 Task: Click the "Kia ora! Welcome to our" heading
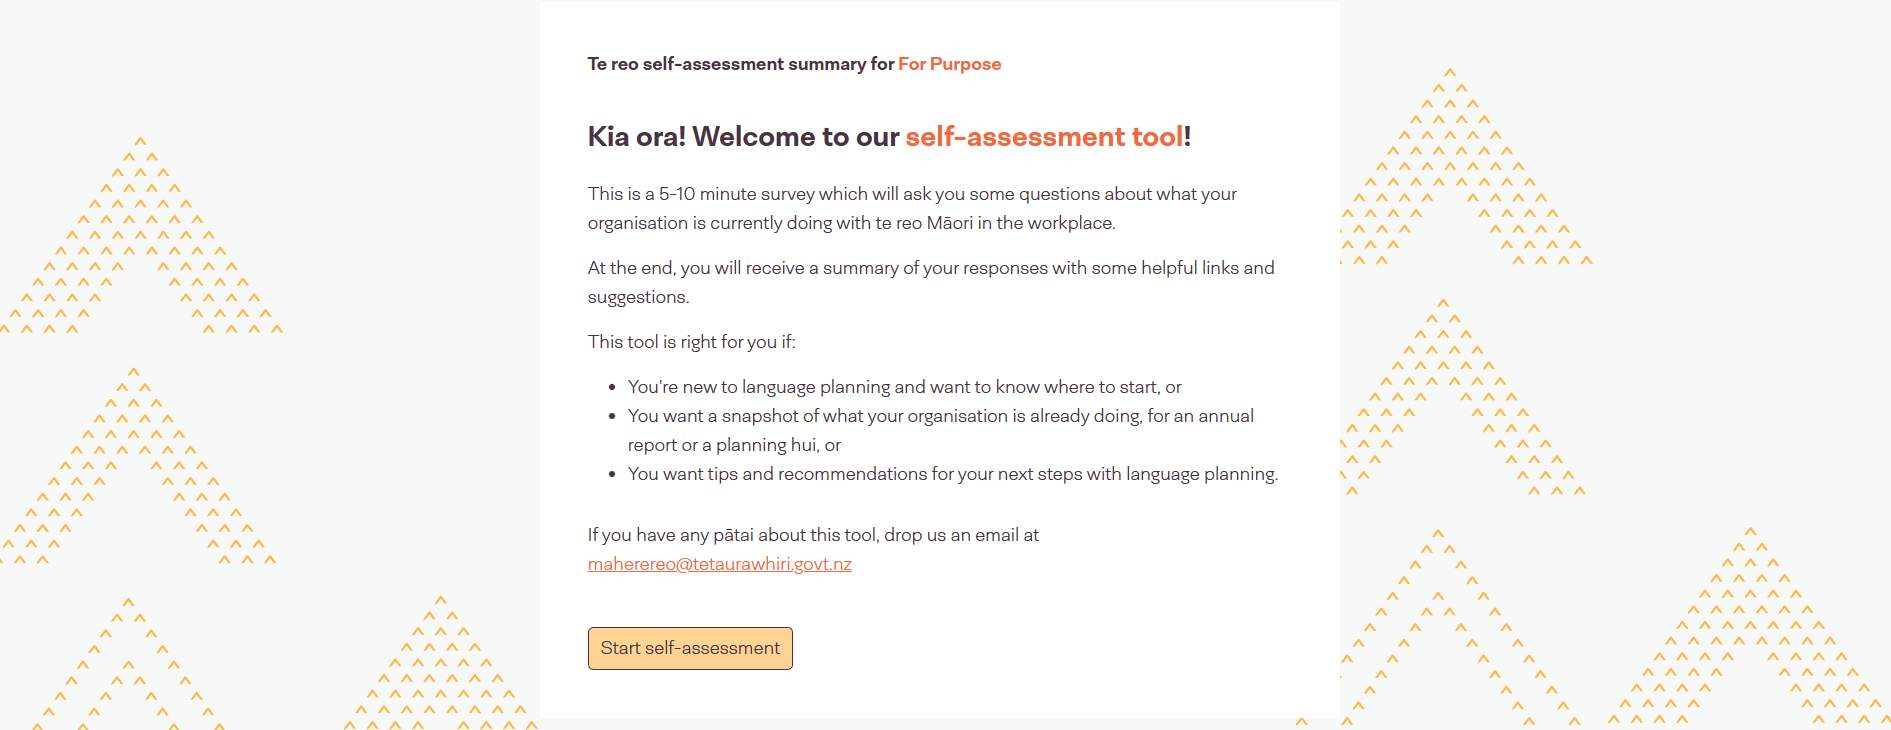click(743, 136)
